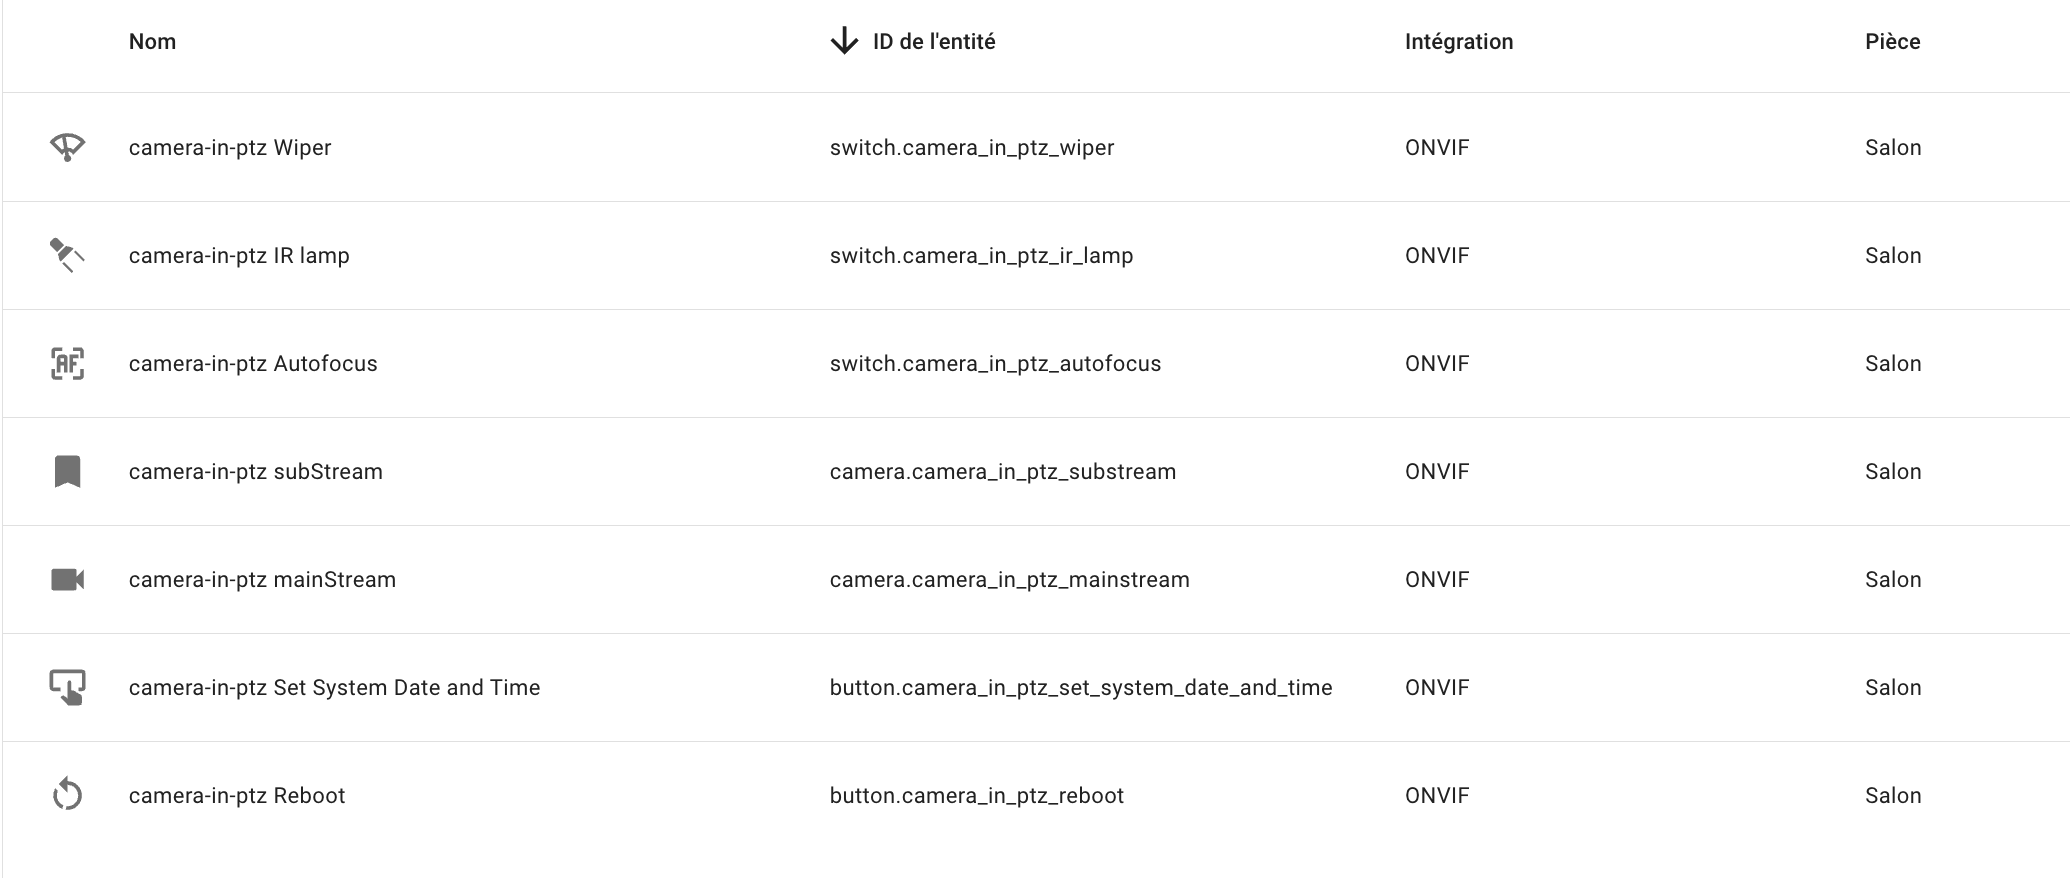This screenshot has height=878, width=2070.
Task: Click ONVIF integration in the Reboot row
Action: (1437, 795)
